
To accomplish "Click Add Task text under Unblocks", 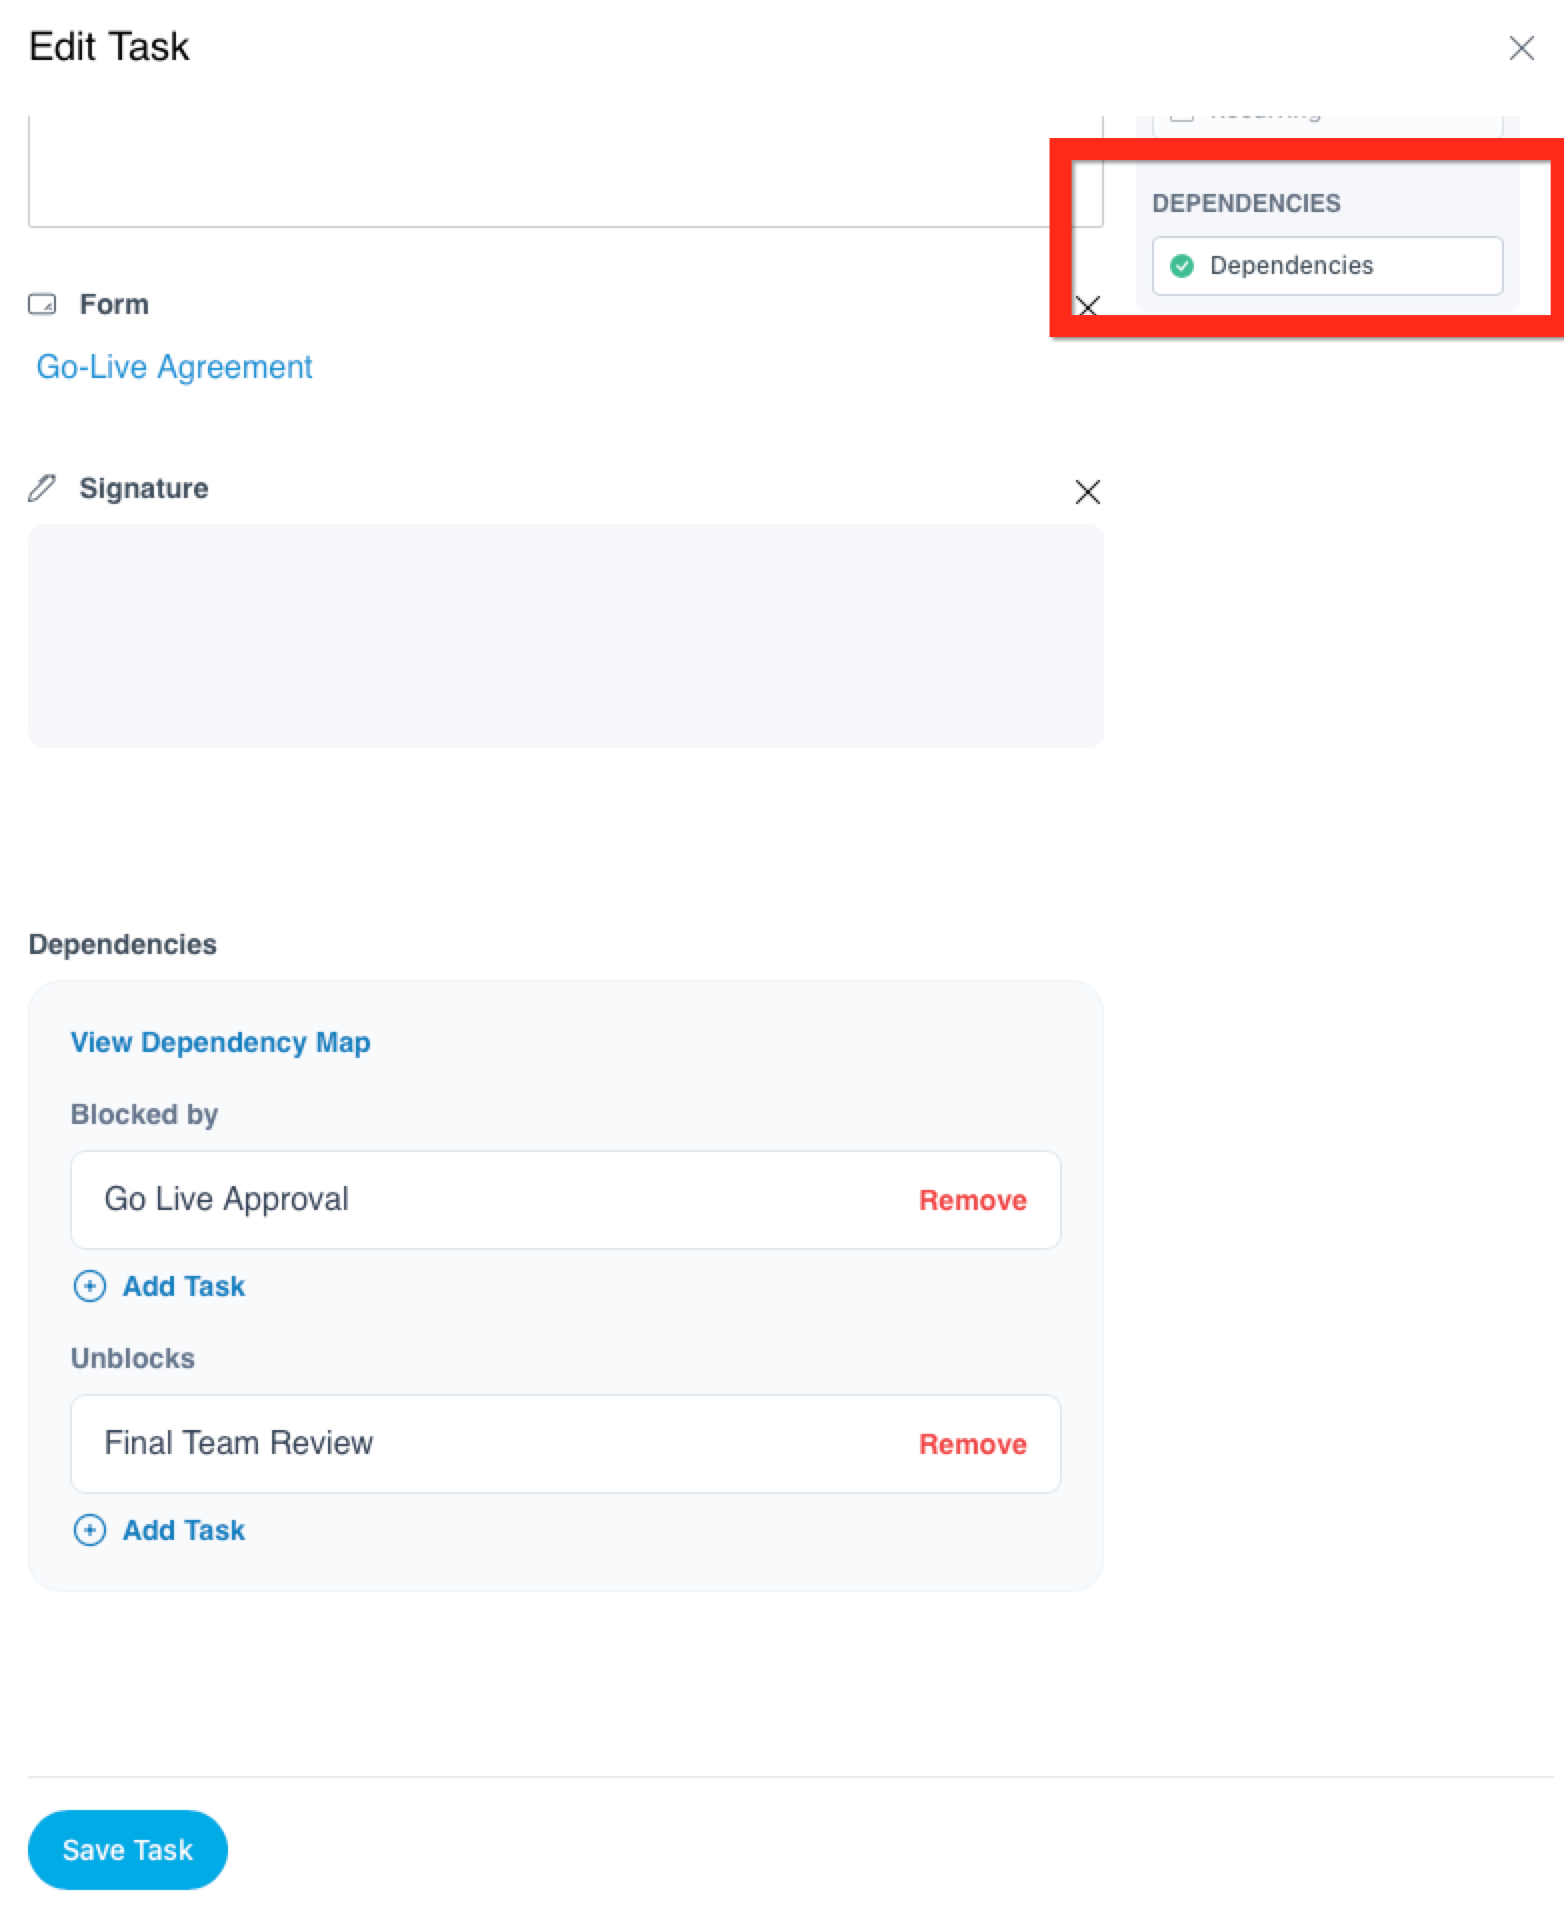I will coord(184,1530).
